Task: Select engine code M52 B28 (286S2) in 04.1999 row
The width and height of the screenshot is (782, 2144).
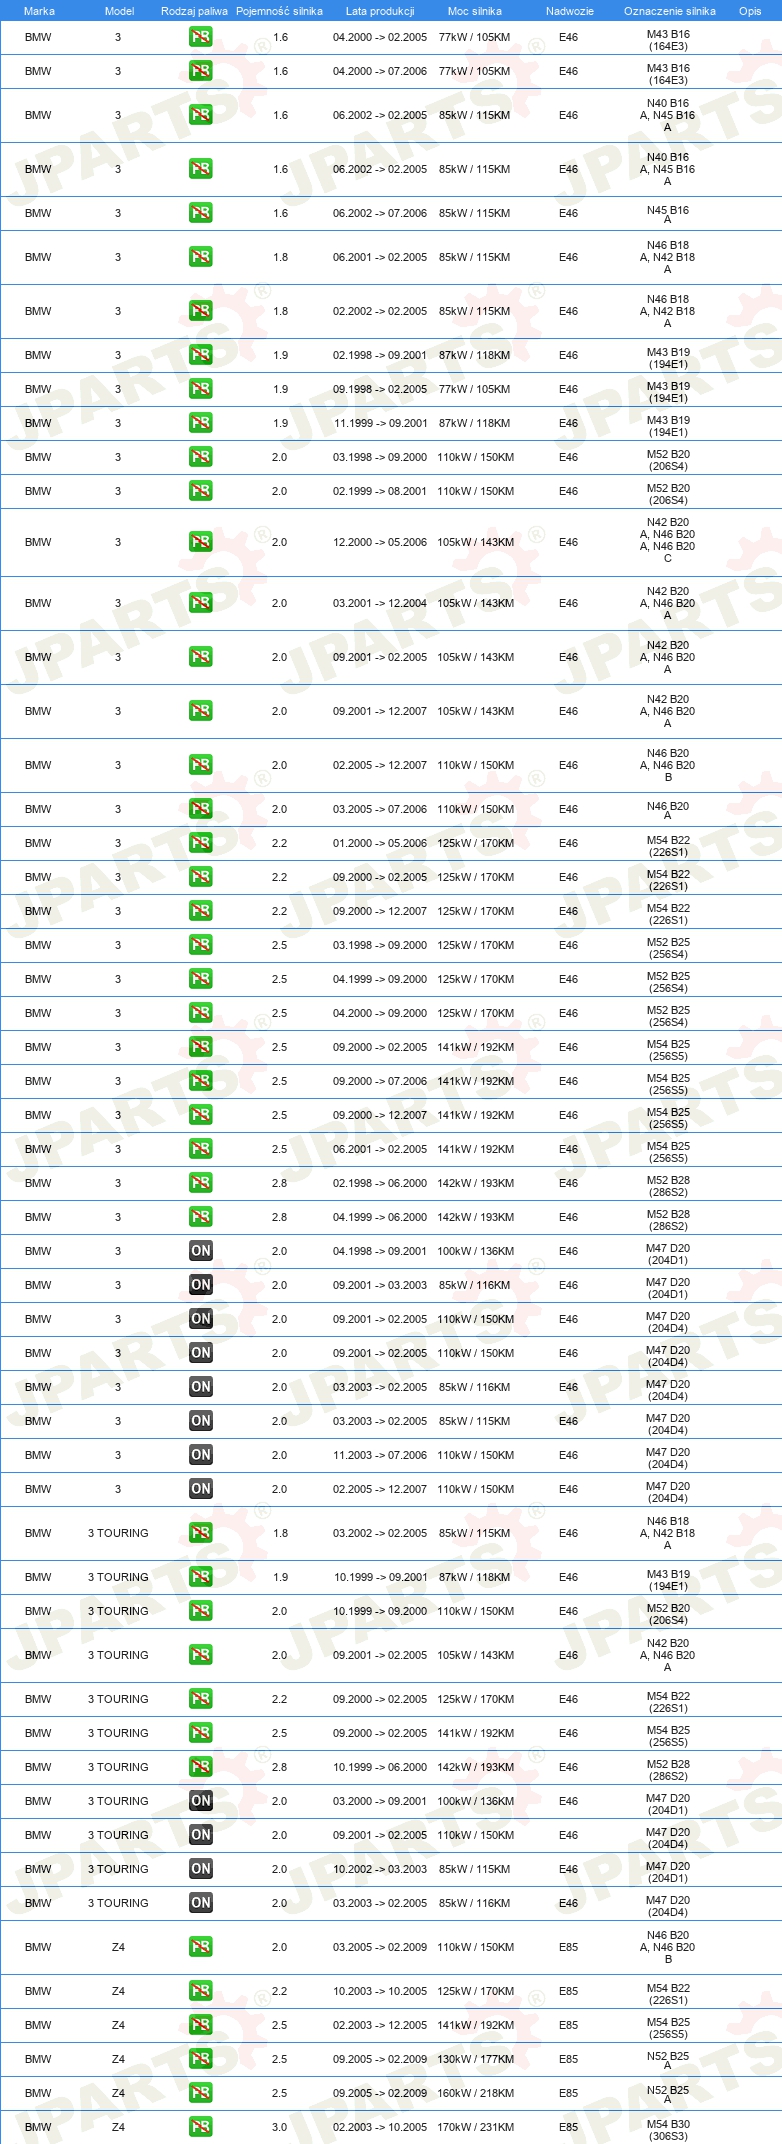Action: 668,1220
